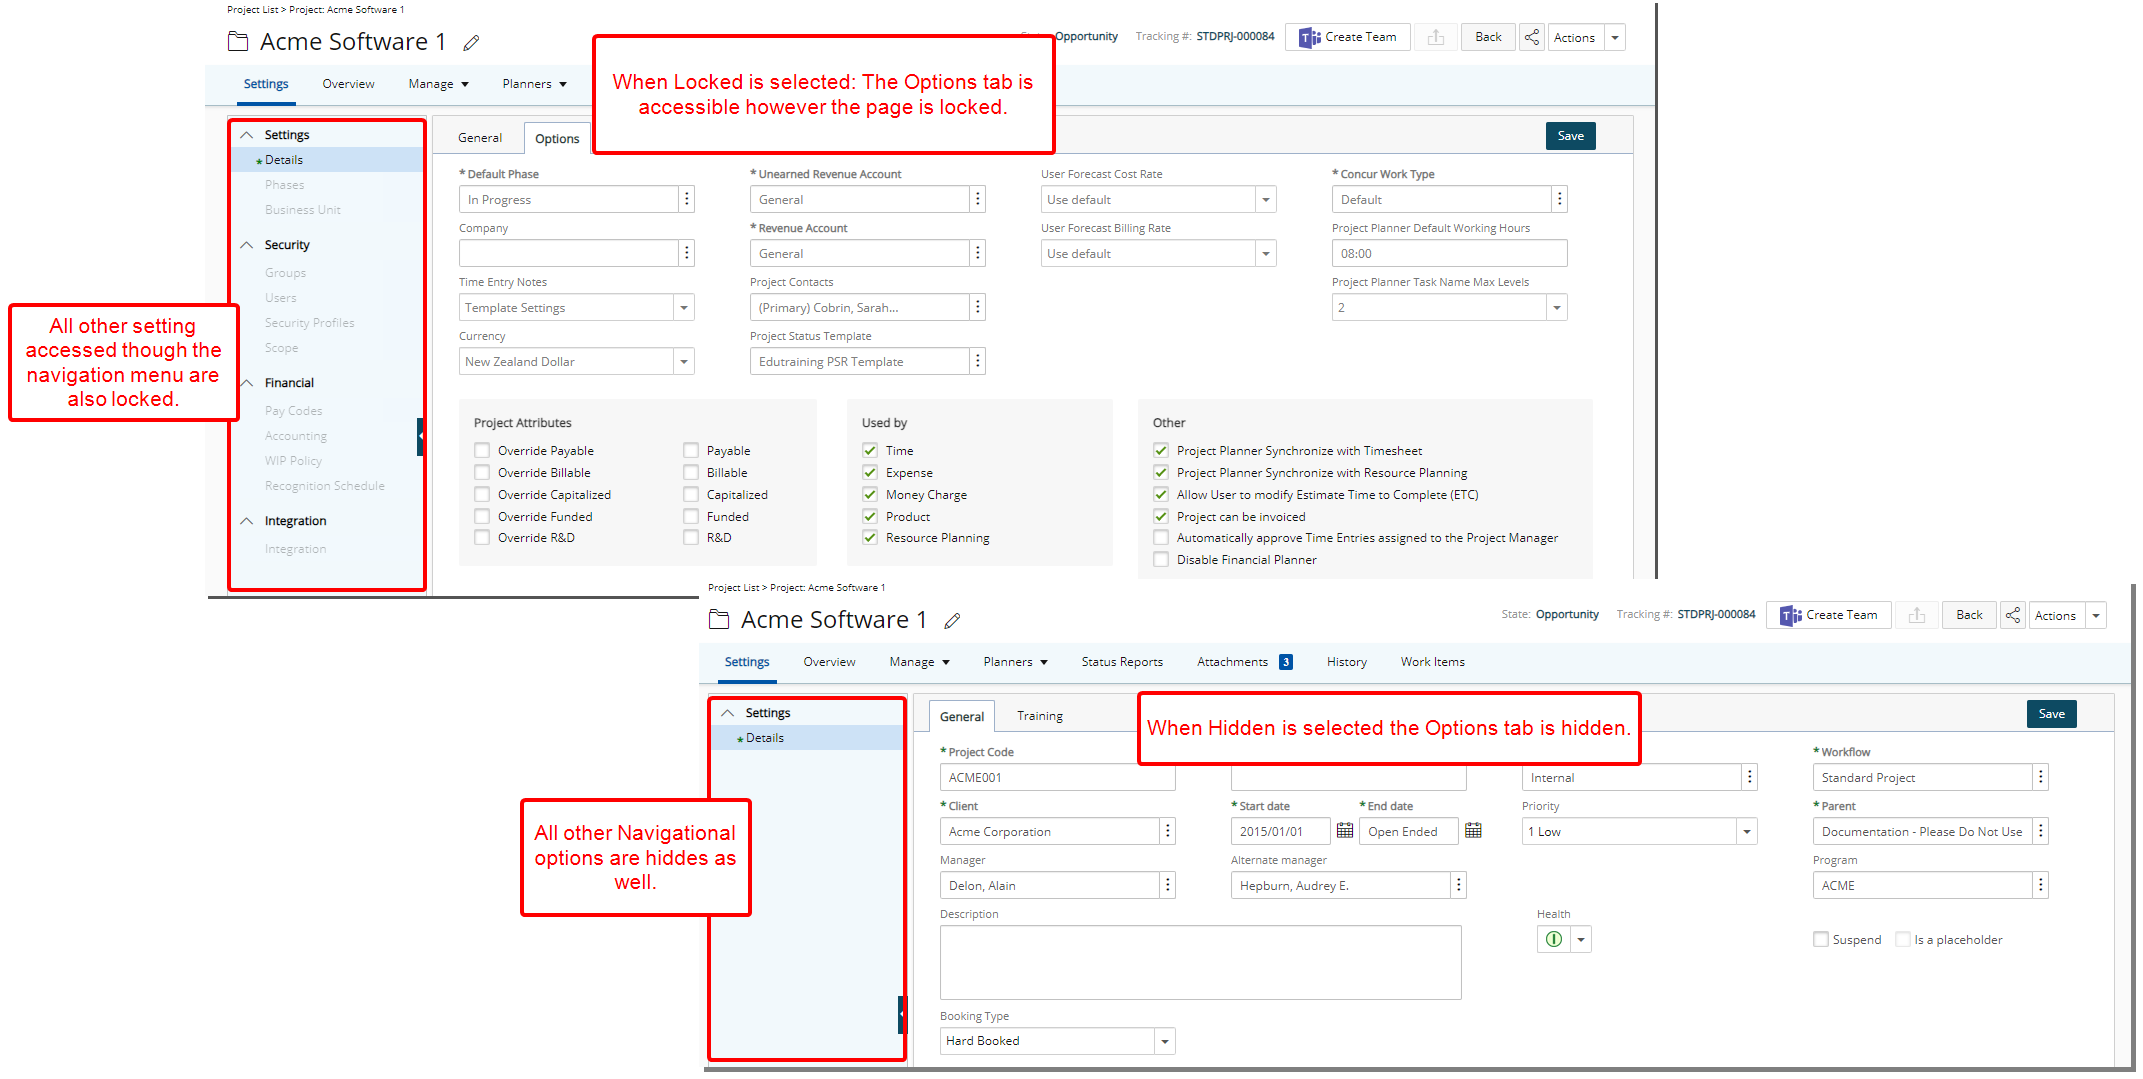This screenshot has width=2143, height=1079.
Task: Open Task Name Max Levels dropdown
Action: coord(1557,307)
